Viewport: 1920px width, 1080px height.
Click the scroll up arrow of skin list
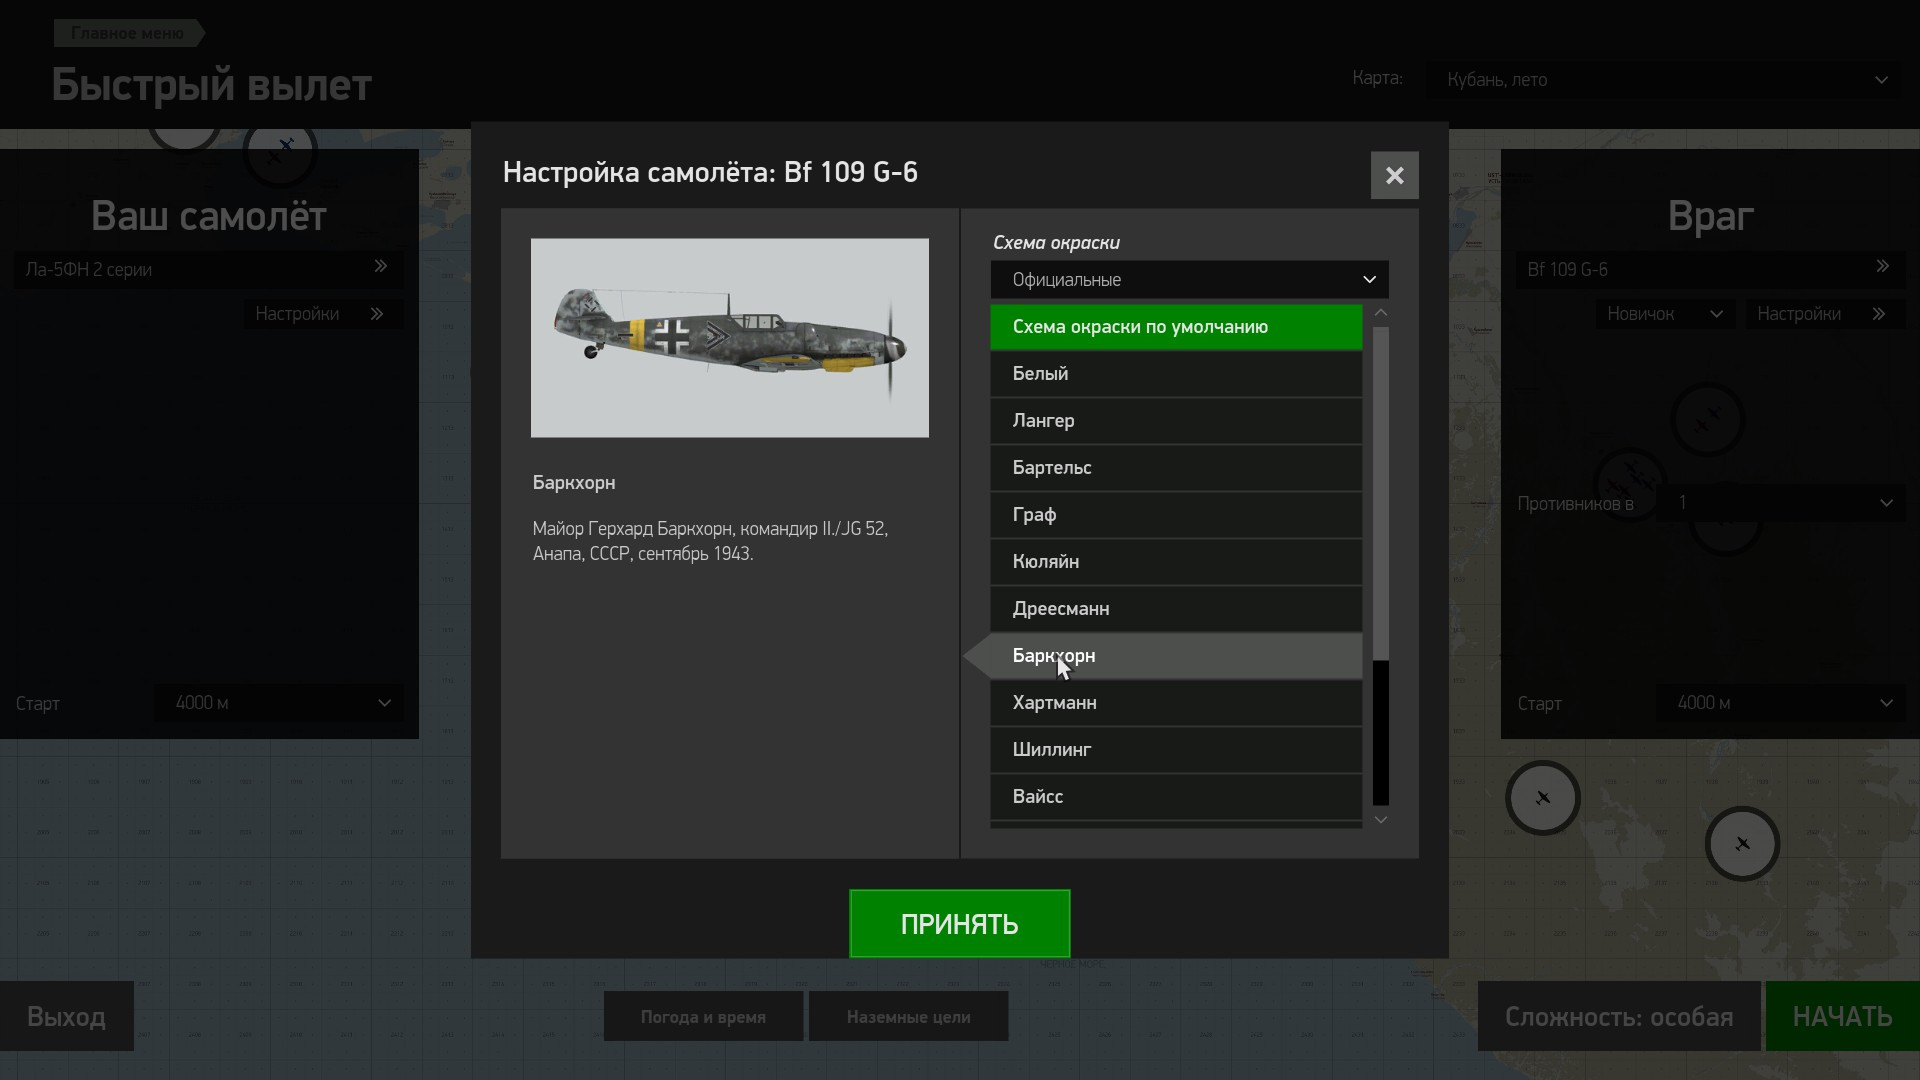(x=1381, y=313)
